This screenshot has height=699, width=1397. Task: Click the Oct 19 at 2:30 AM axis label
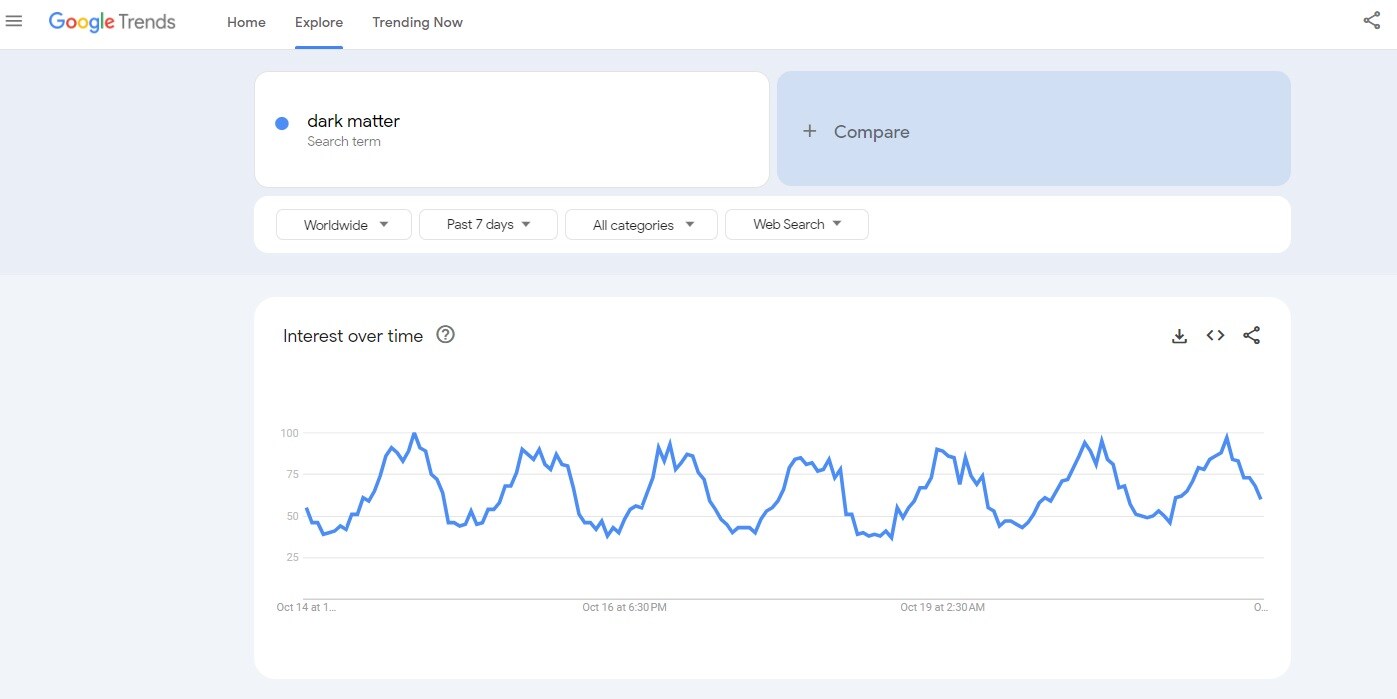pos(942,607)
